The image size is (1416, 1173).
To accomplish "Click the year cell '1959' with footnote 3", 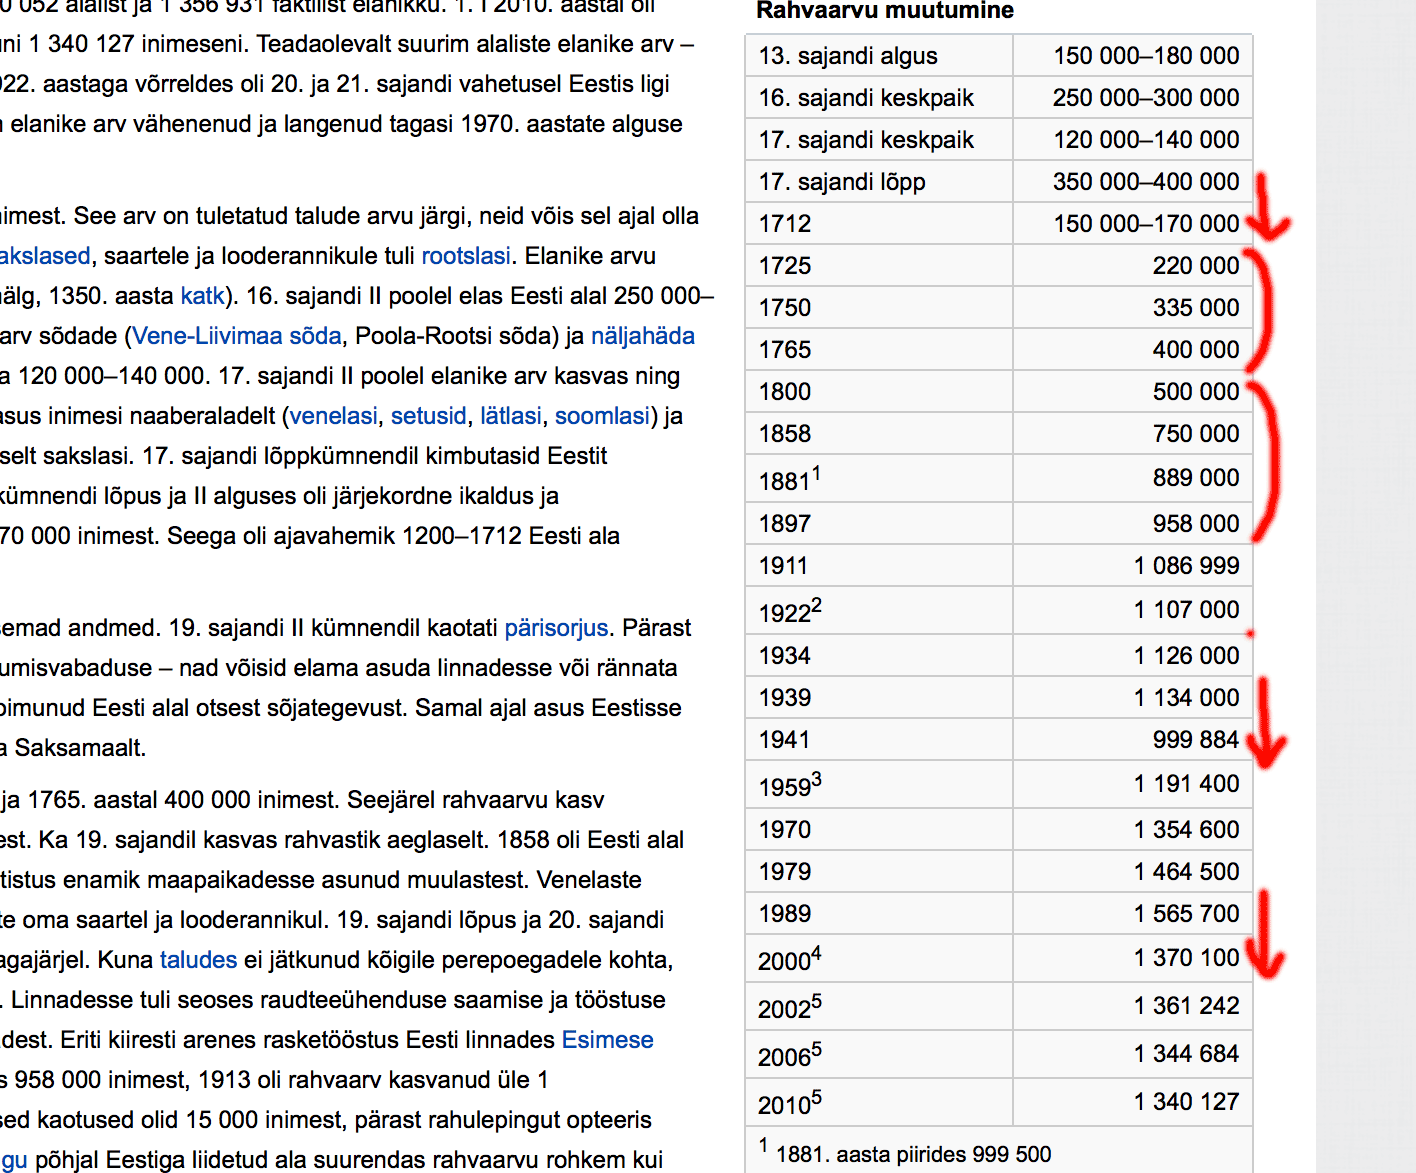I will (790, 785).
